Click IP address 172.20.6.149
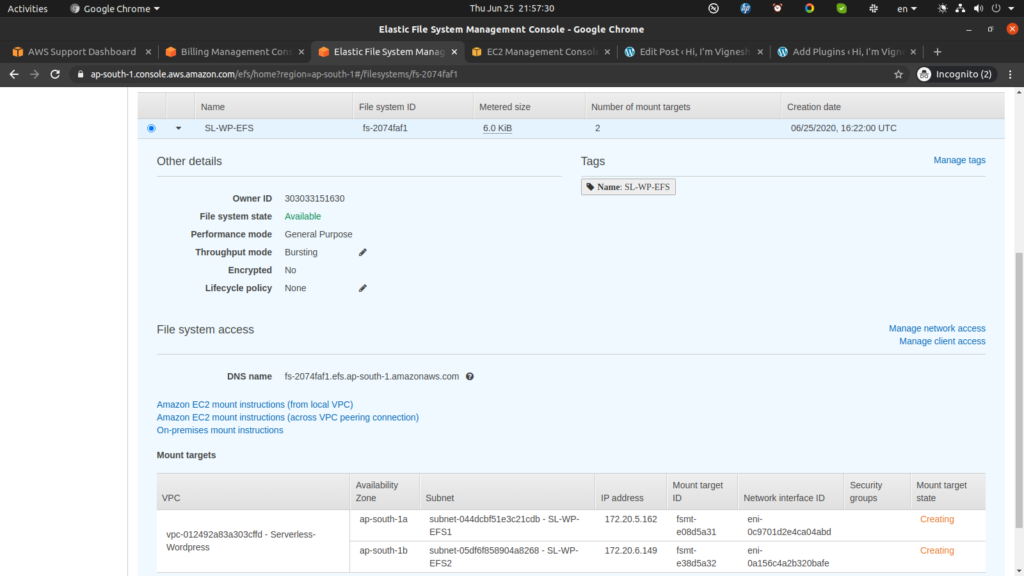The image size is (1024, 576). coord(631,551)
